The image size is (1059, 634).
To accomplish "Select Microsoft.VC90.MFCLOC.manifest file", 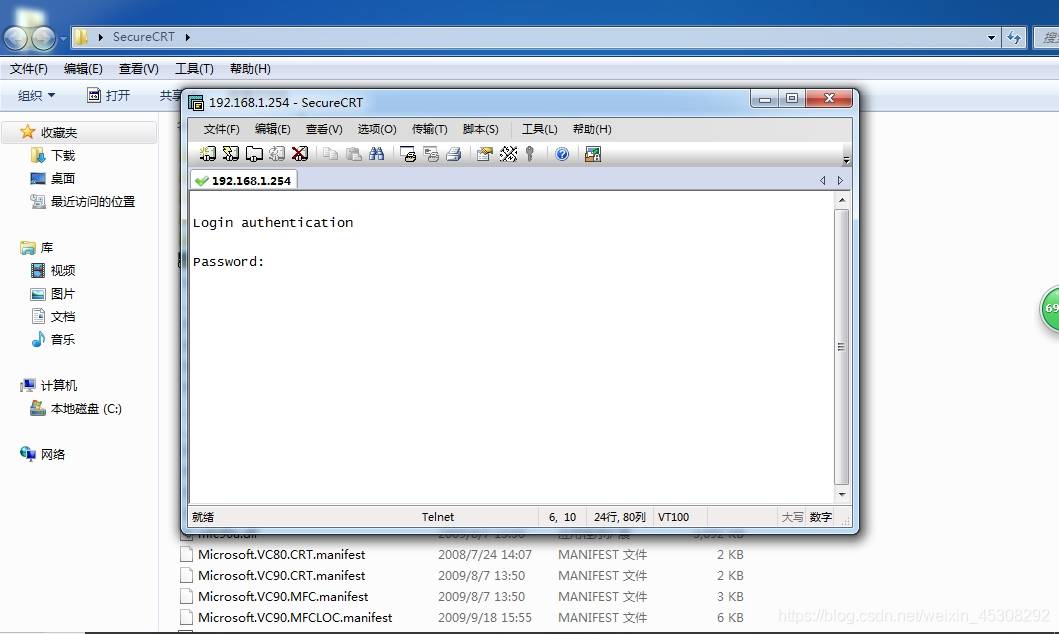I will (x=294, y=618).
